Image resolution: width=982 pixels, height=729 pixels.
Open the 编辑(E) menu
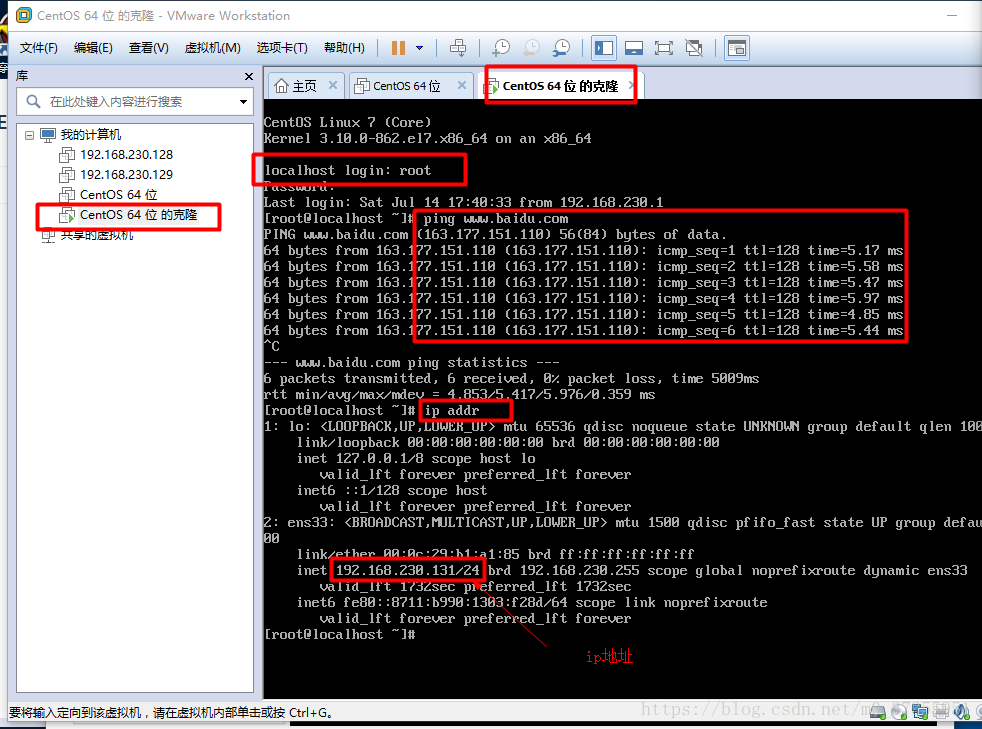click(93, 48)
